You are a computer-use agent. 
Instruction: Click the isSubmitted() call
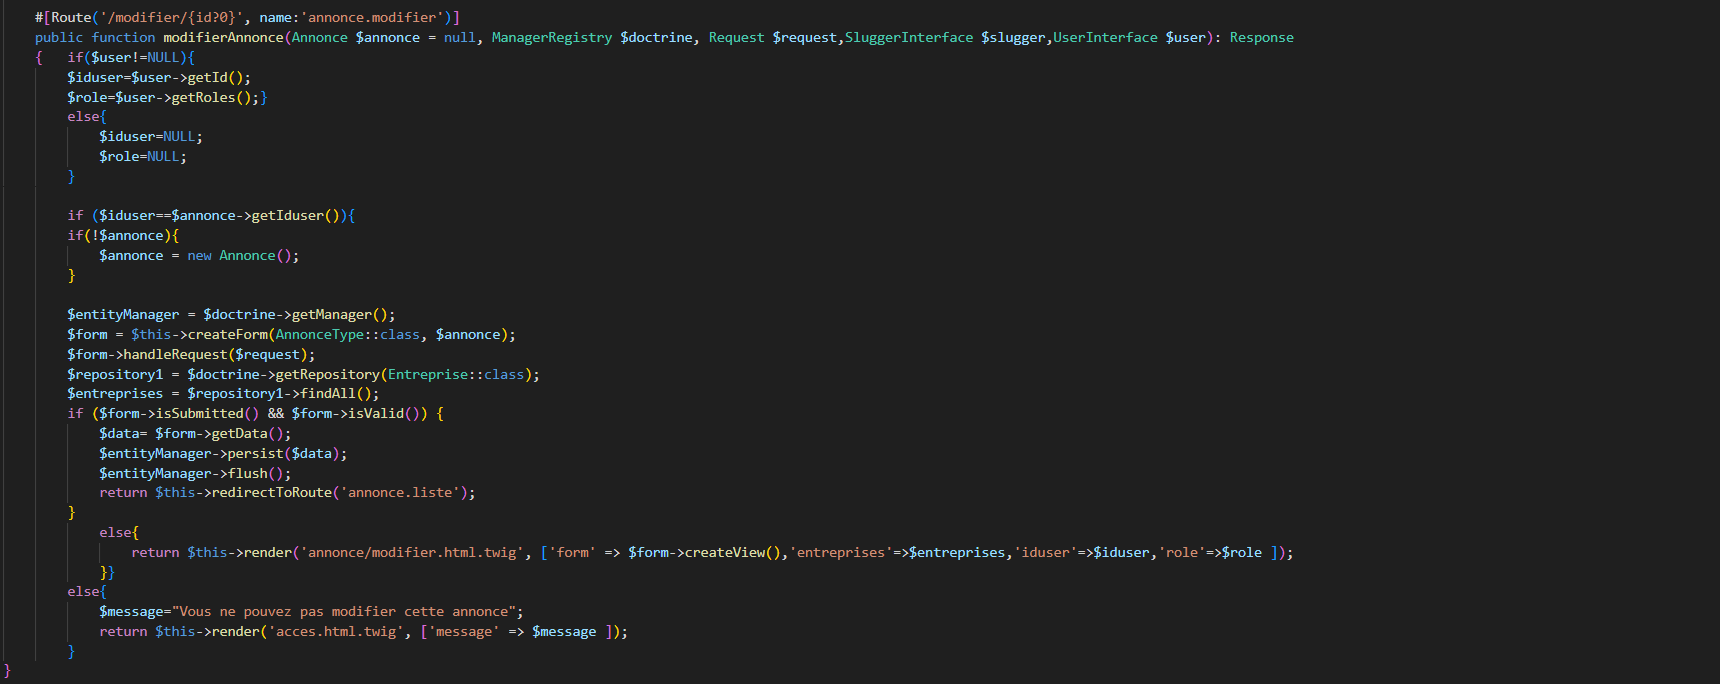(x=207, y=413)
